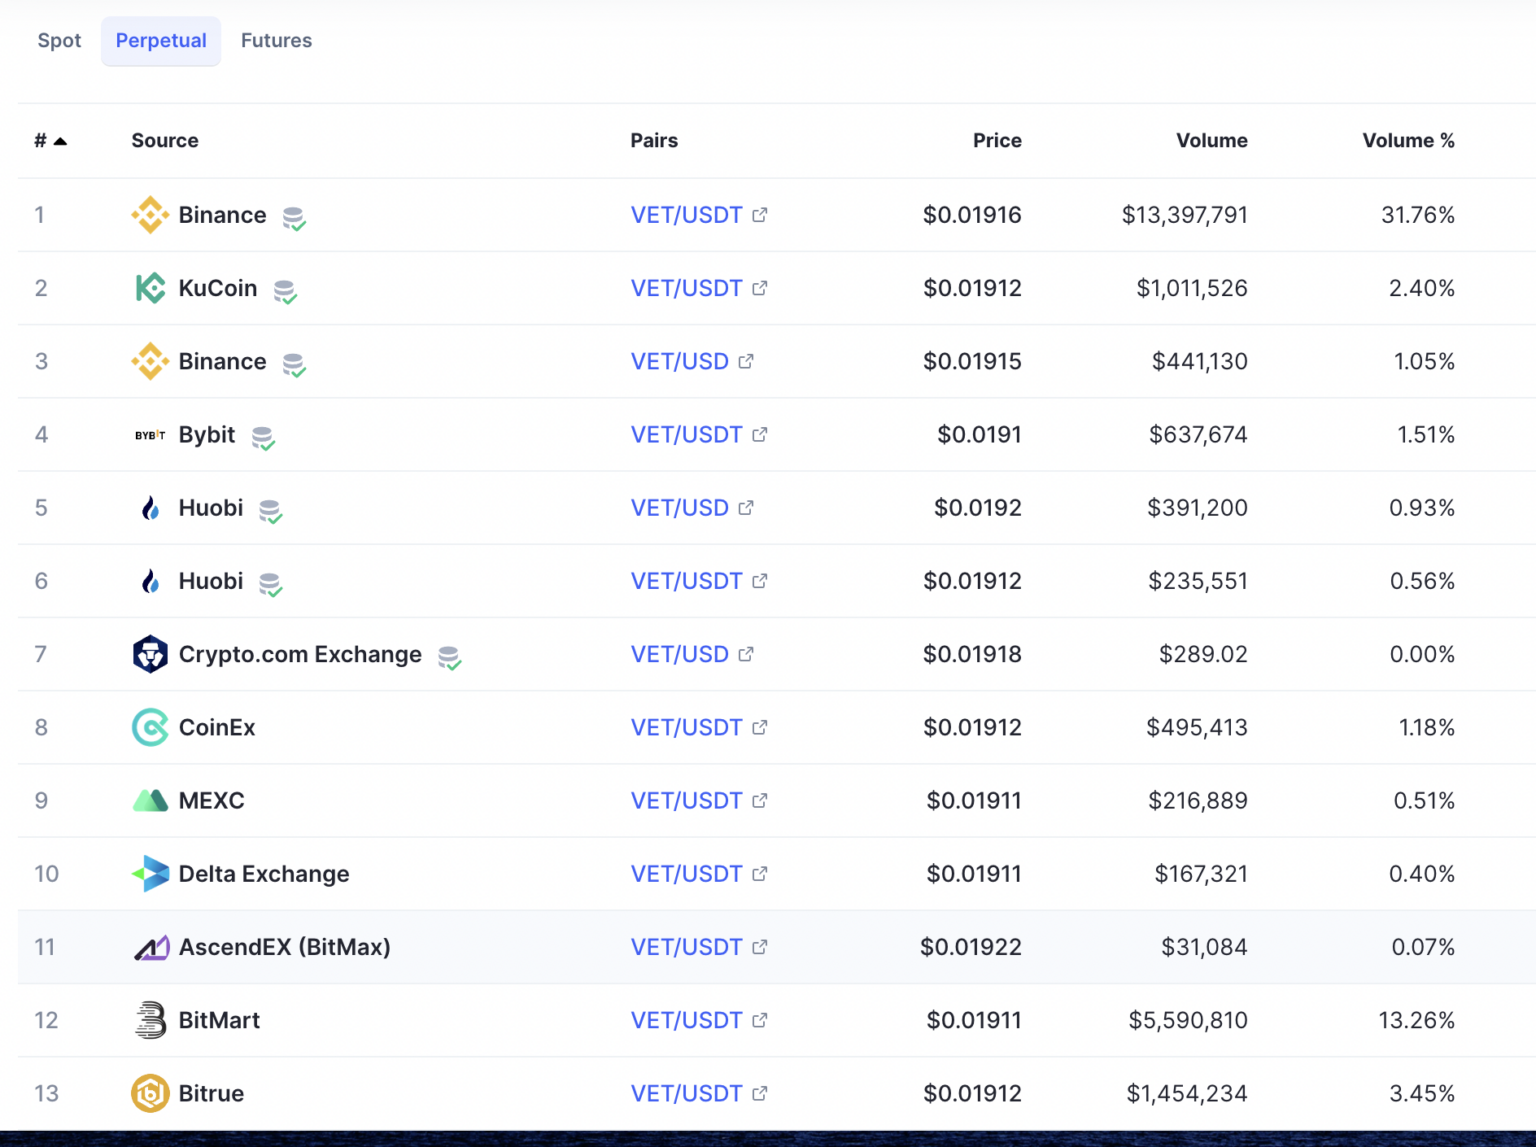Switch to the Spot tab
The height and width of the screenshot is (1147, 1536).
(59, 41)
